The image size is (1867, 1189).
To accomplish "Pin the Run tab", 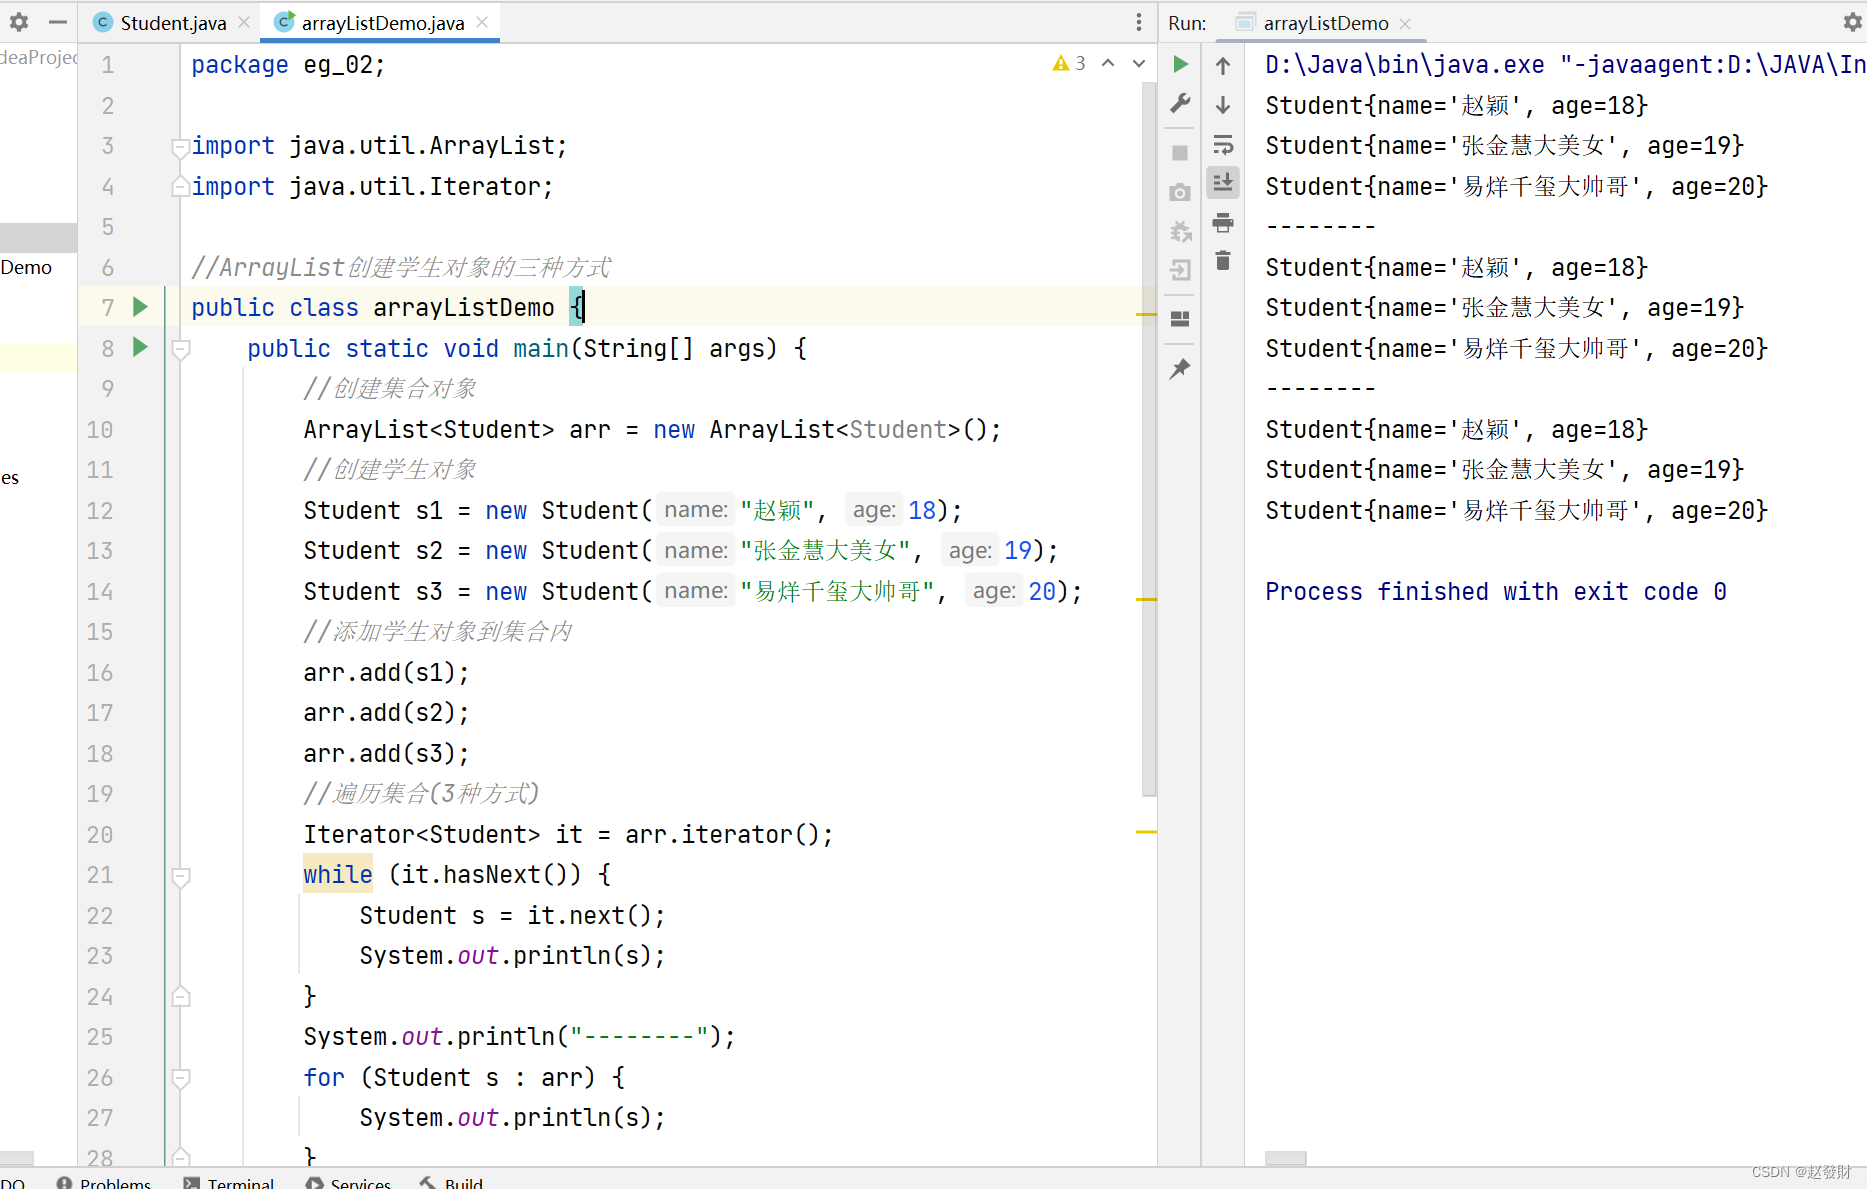I will pos(1180,368).
